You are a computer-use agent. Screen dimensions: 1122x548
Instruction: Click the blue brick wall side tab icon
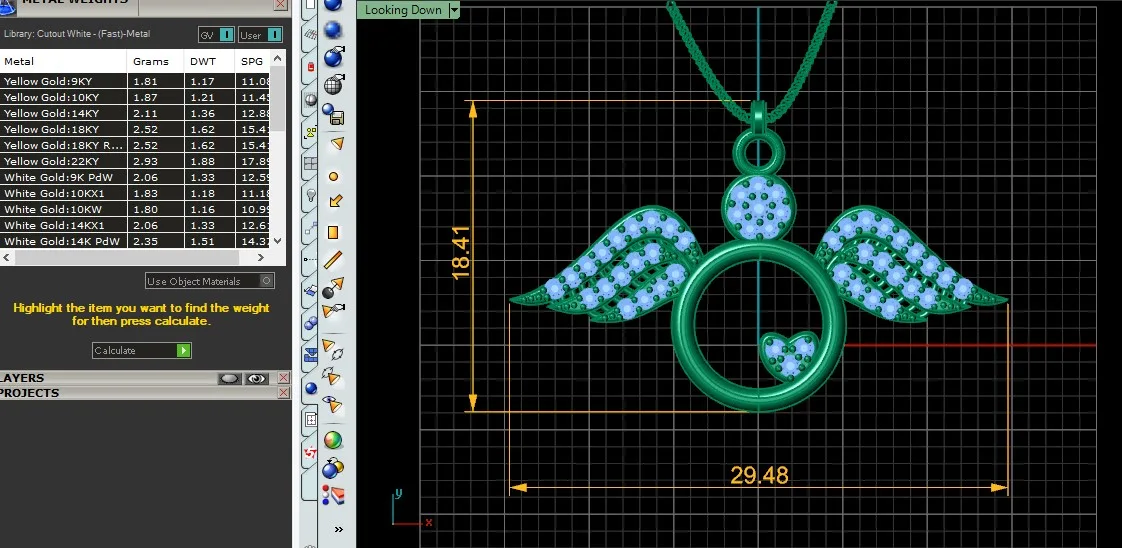coord(311,355)
